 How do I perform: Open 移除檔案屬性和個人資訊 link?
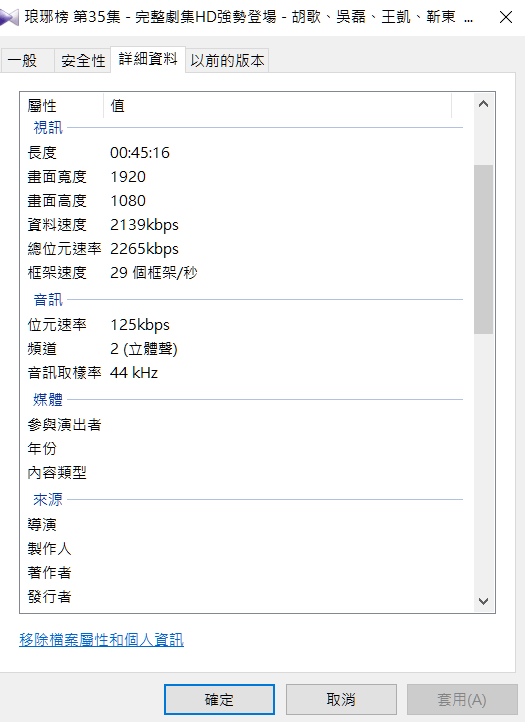pos(101,640)
